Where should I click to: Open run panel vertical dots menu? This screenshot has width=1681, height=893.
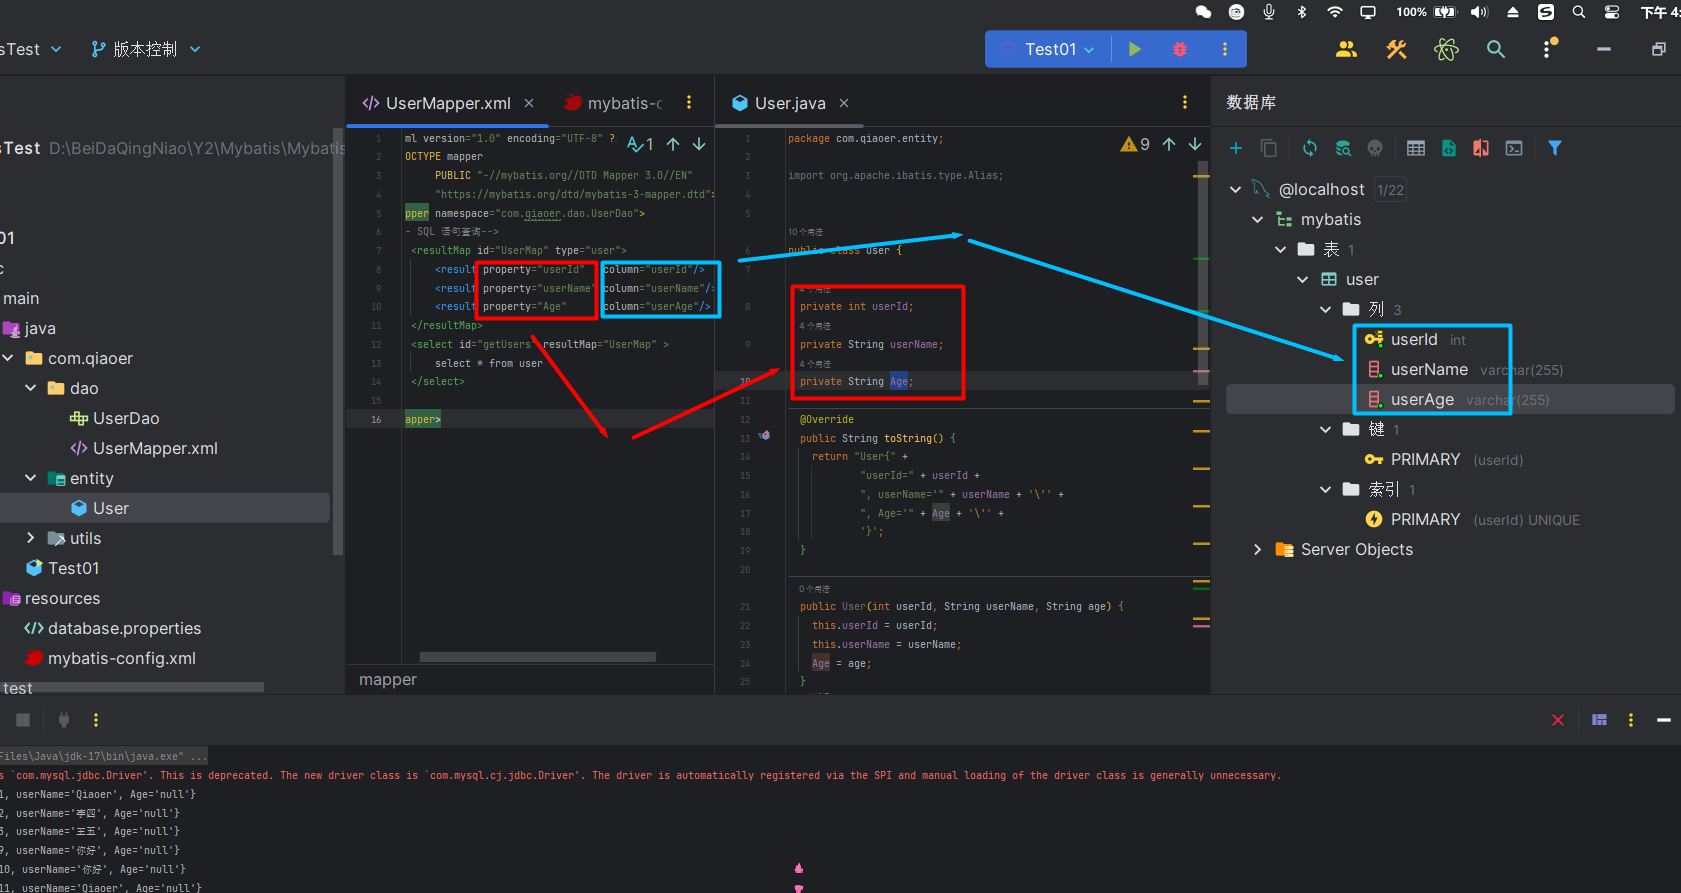coord(96,720)
